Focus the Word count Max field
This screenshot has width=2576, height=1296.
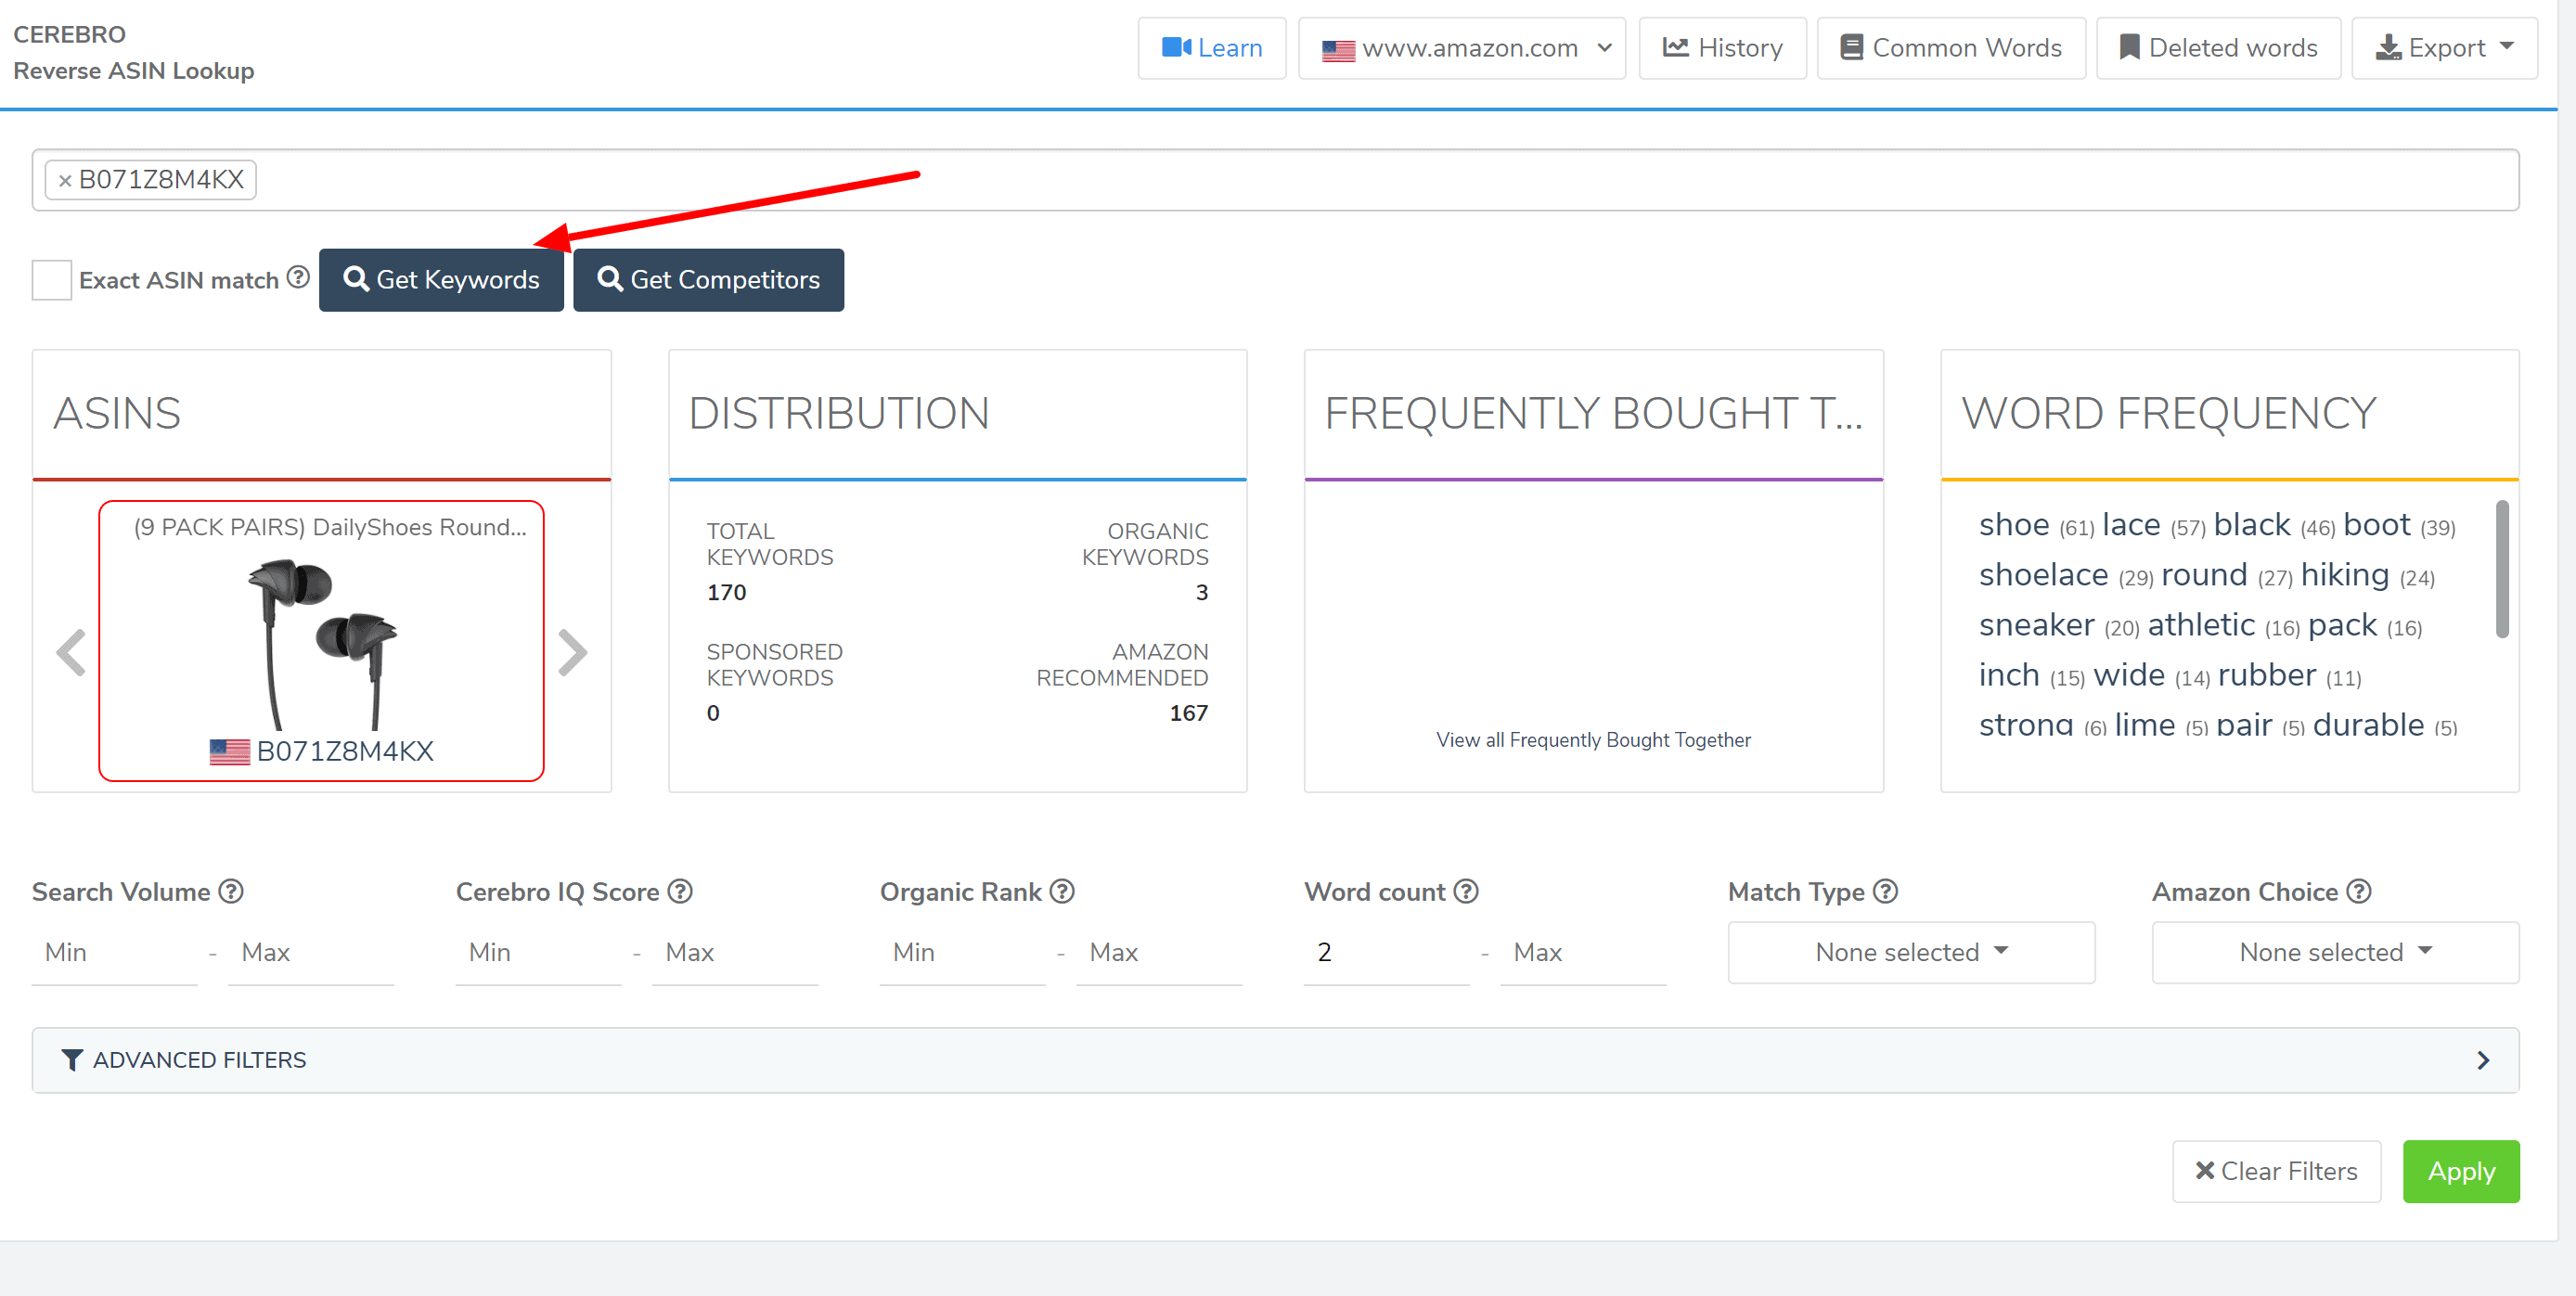[1583, 953]
